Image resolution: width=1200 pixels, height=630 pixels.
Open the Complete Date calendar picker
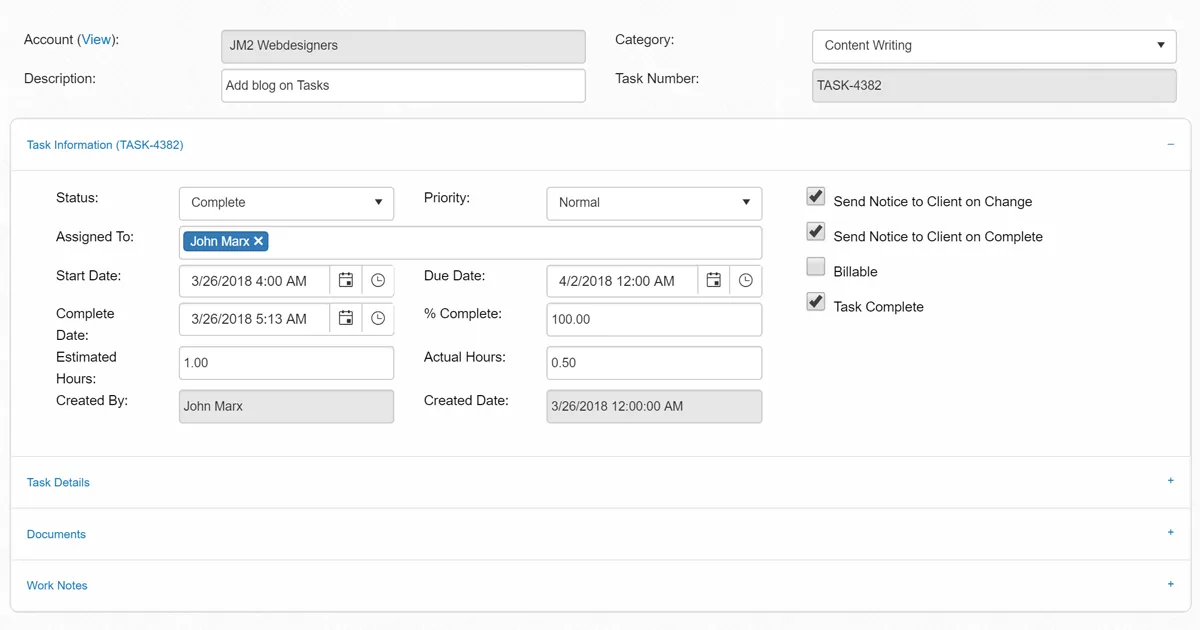tap(345, 318)
